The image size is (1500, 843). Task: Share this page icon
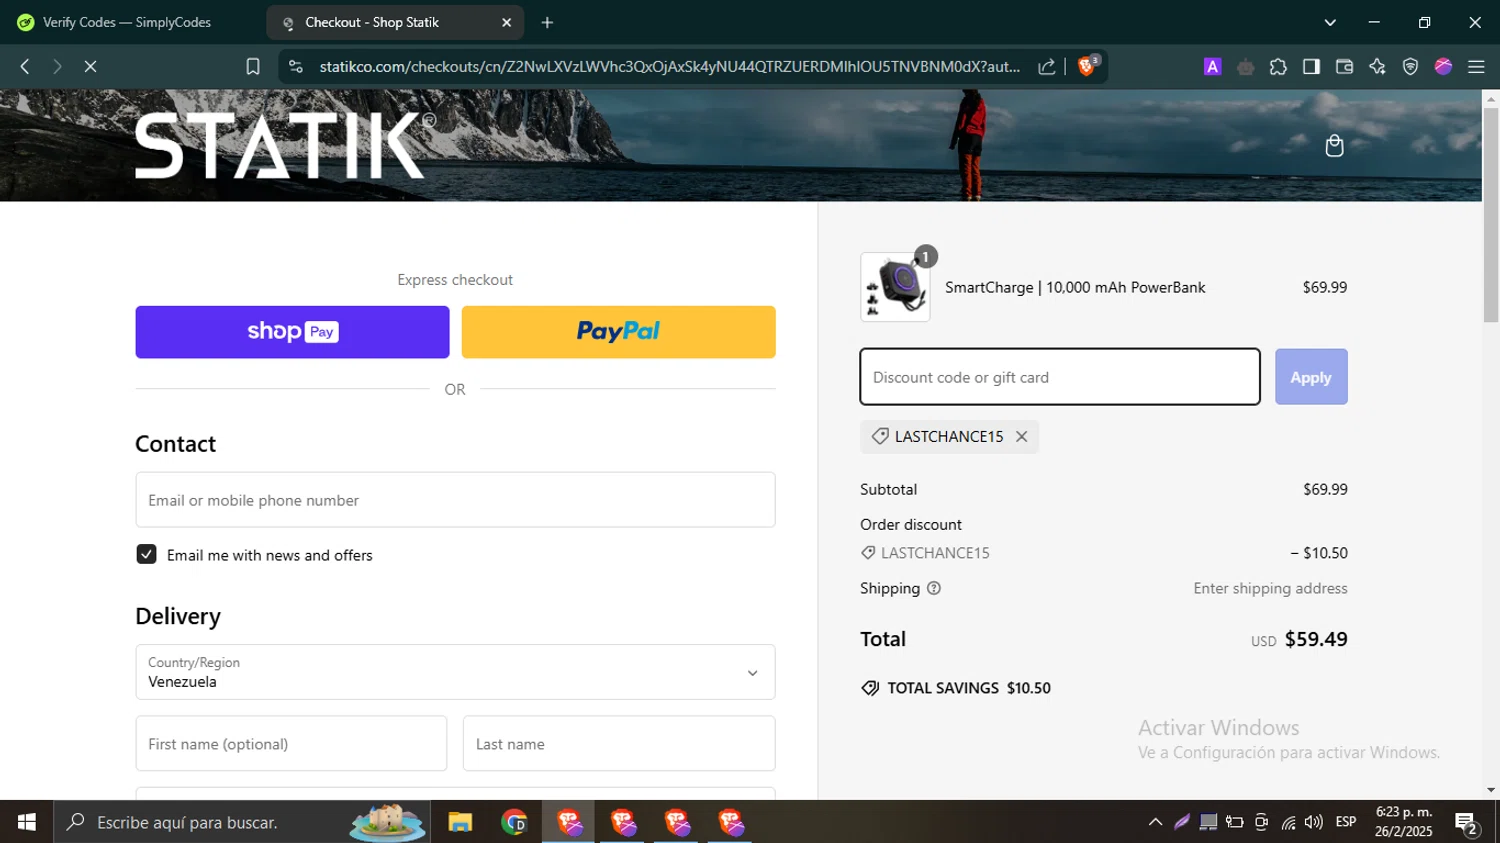coord(1047,66)
